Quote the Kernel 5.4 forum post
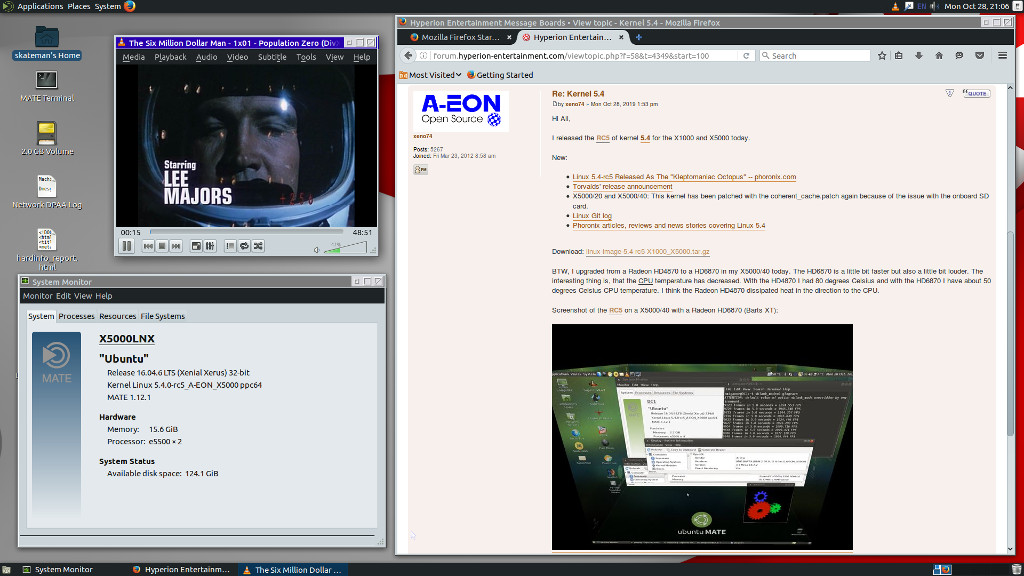Viewport: 1024px width, 576px height. pos(976,93)
